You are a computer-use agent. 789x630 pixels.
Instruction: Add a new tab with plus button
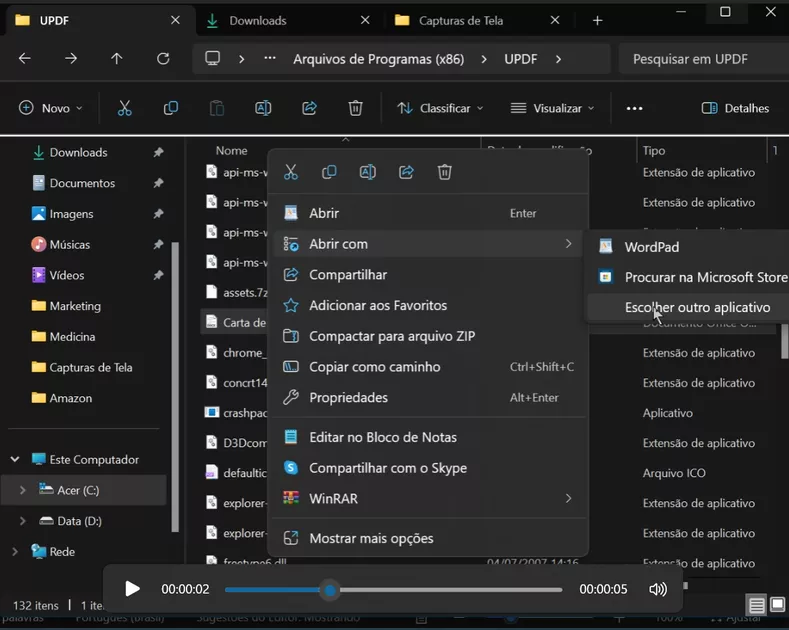597,21
